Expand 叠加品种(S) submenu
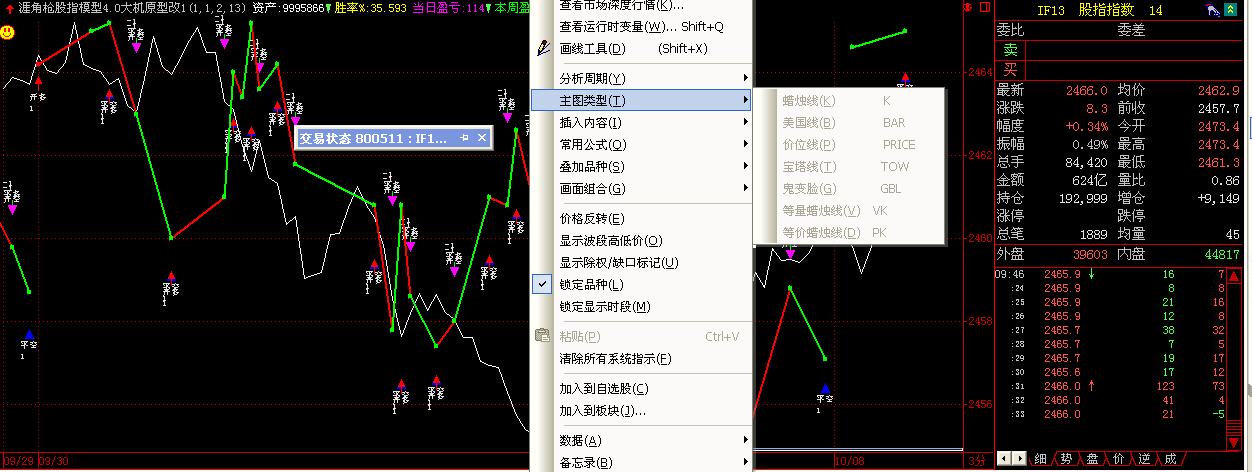 (x=642, y=167)
